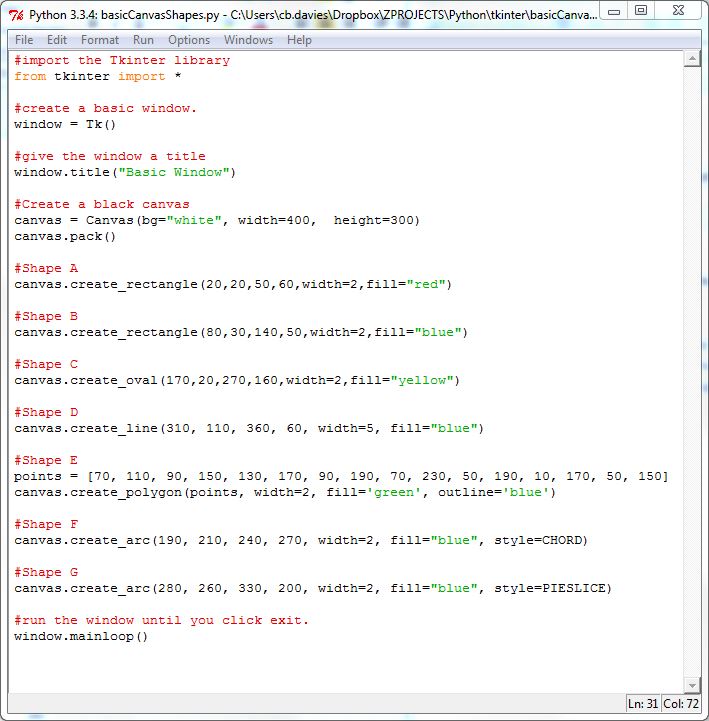709x721 pixels.
Task: Open the Format menu
Action: [x=100, y=40]
